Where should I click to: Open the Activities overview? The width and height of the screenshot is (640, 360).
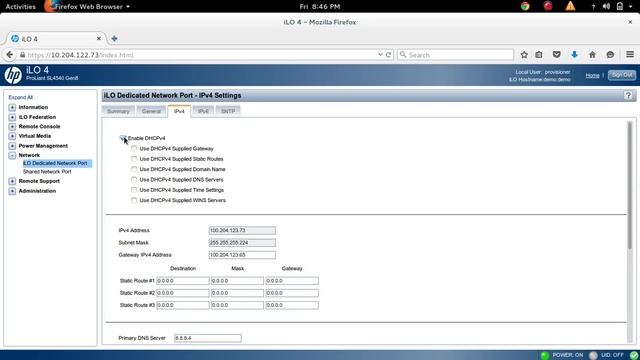[20, 7]
